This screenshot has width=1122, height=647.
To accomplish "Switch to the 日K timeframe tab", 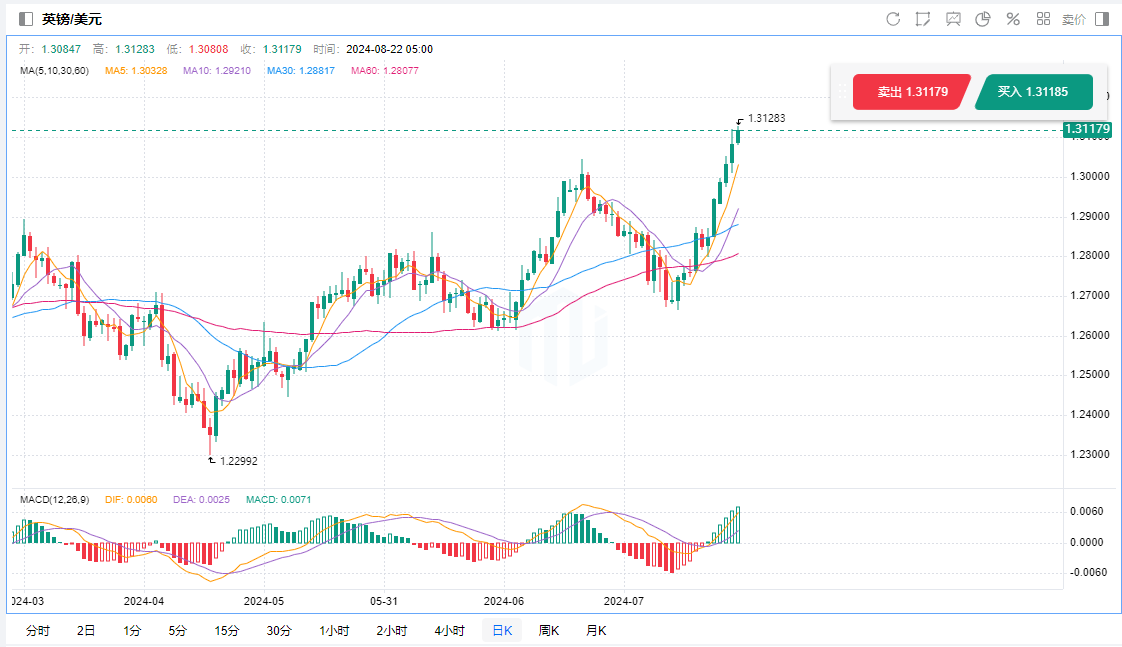I will pyautogui.click(x=500, y=630).
